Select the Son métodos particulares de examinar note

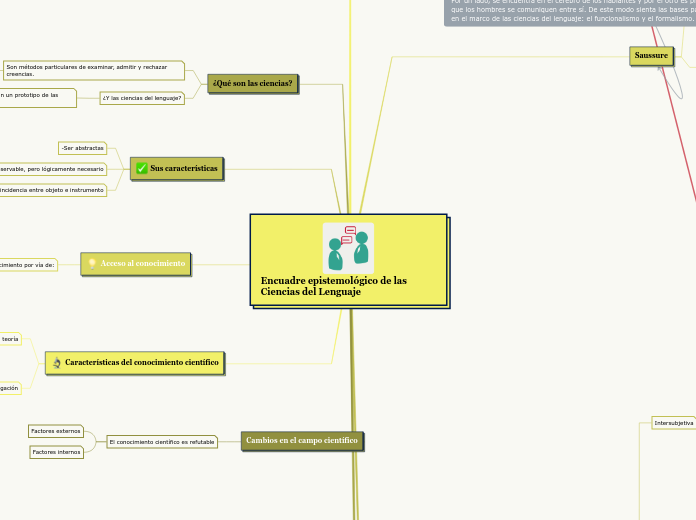tap(93, 70)
